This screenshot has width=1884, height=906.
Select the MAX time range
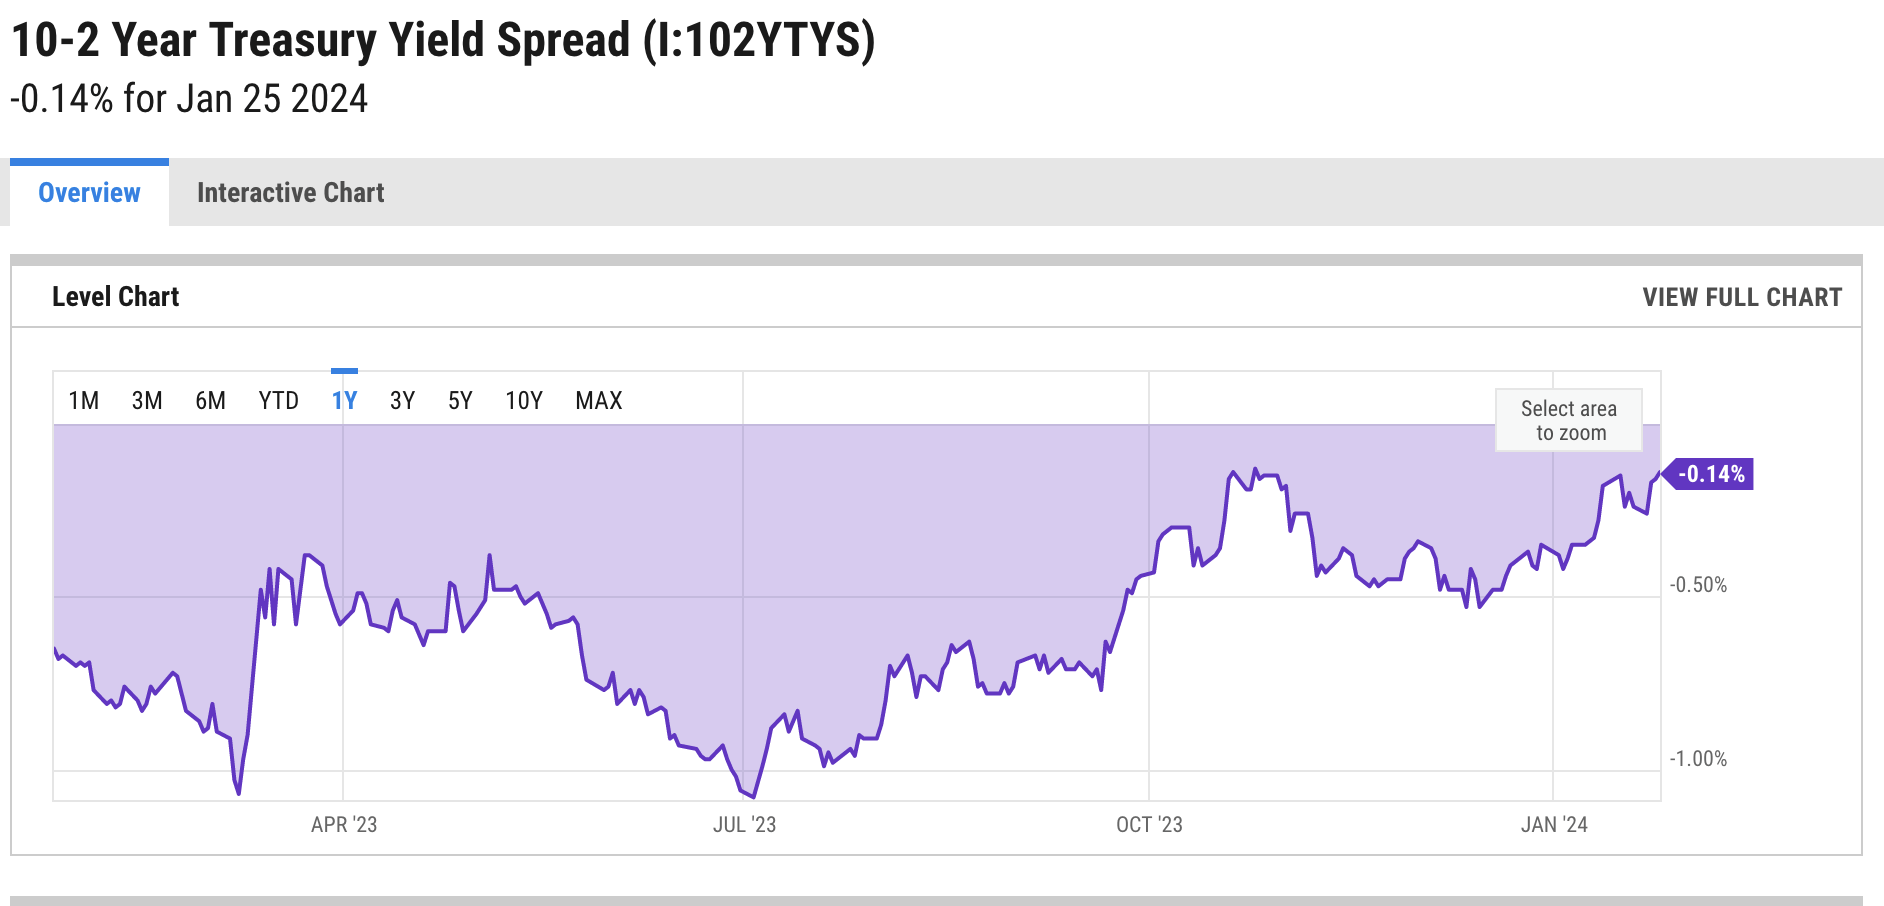pyautogui.click(x=597, y=400)
